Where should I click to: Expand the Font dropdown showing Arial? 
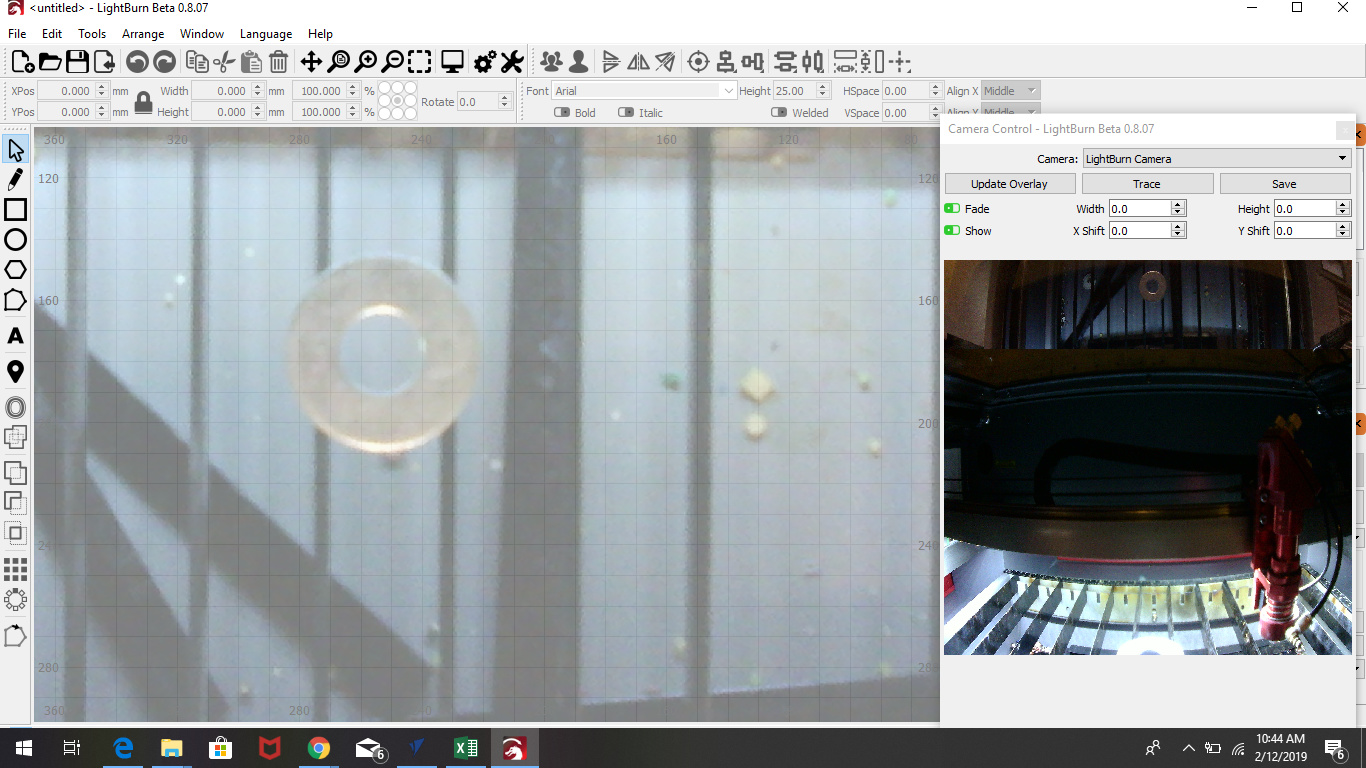point(645,91)
